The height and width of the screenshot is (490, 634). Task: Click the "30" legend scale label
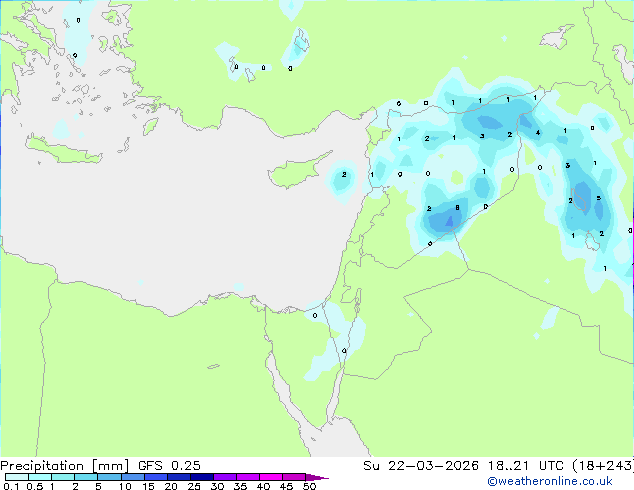pos(217,486)
